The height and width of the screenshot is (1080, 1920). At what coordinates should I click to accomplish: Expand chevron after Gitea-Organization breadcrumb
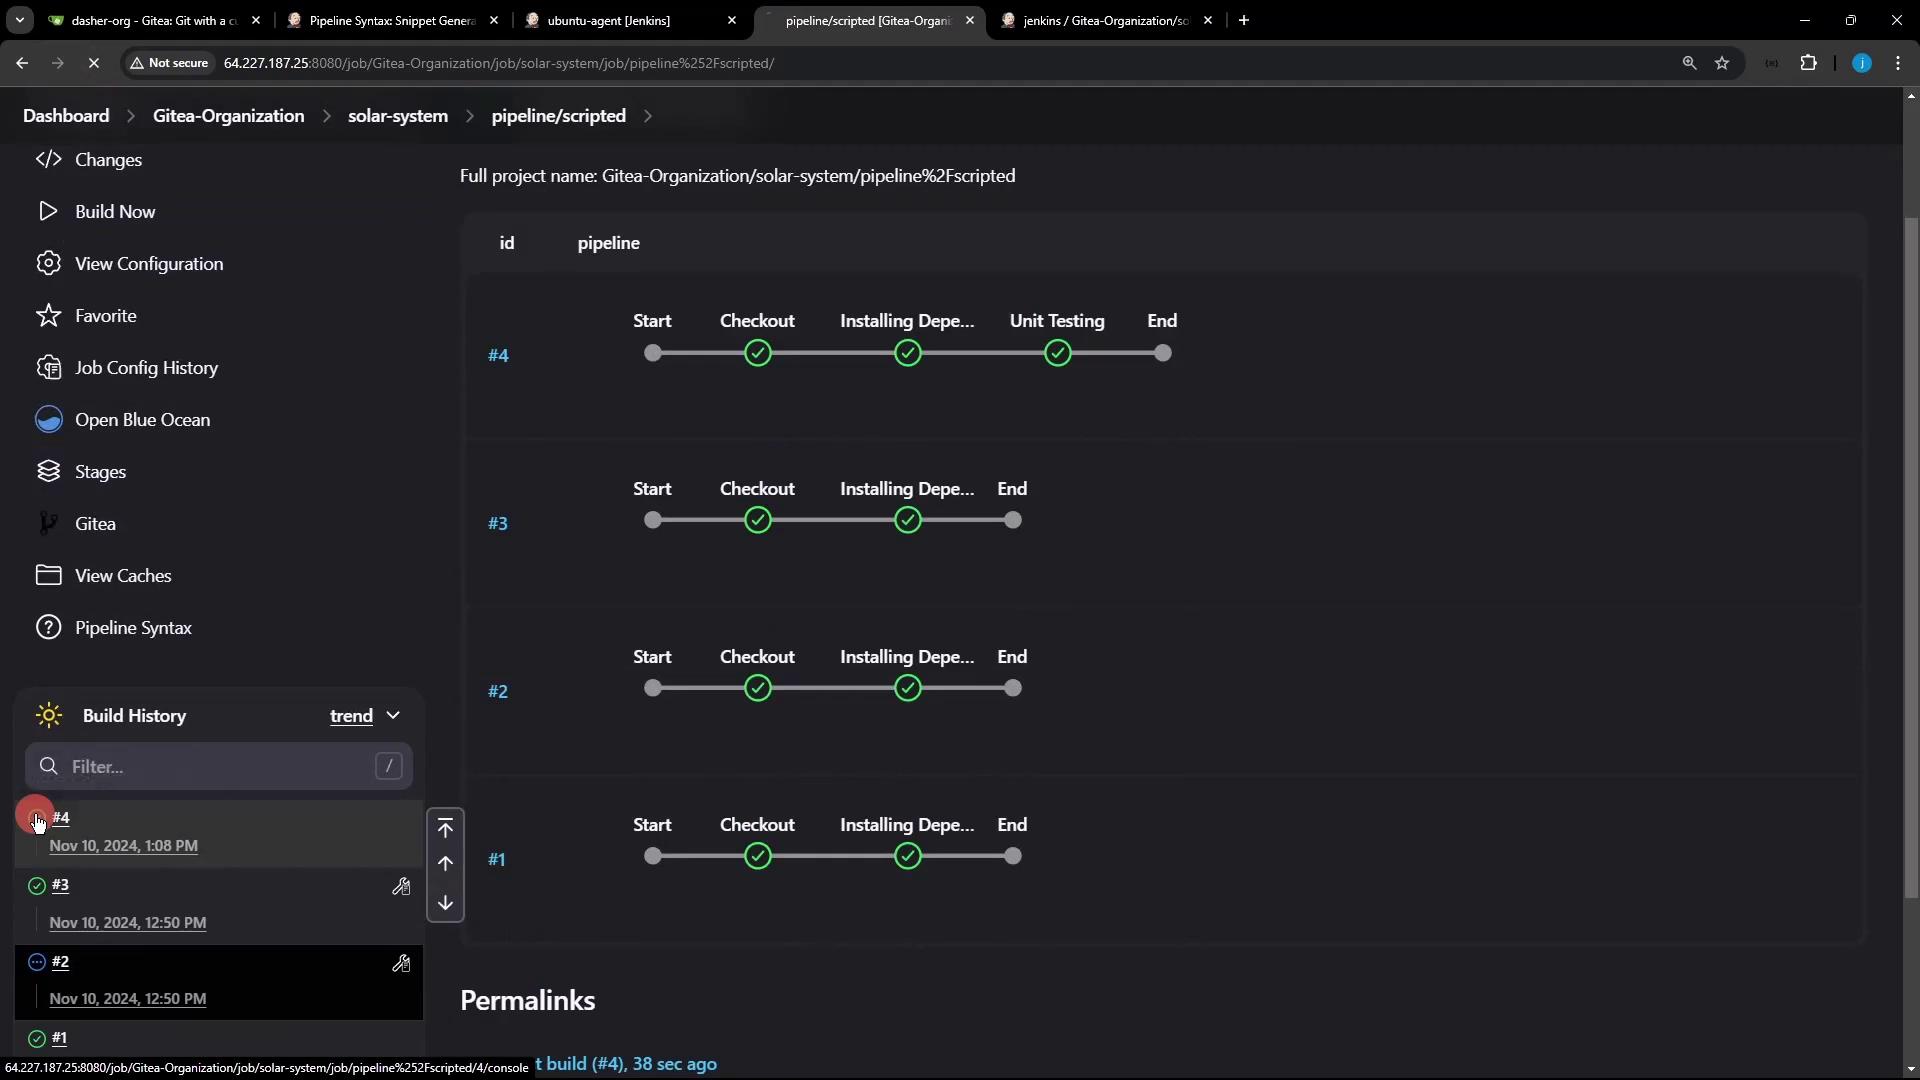[326, 116]
